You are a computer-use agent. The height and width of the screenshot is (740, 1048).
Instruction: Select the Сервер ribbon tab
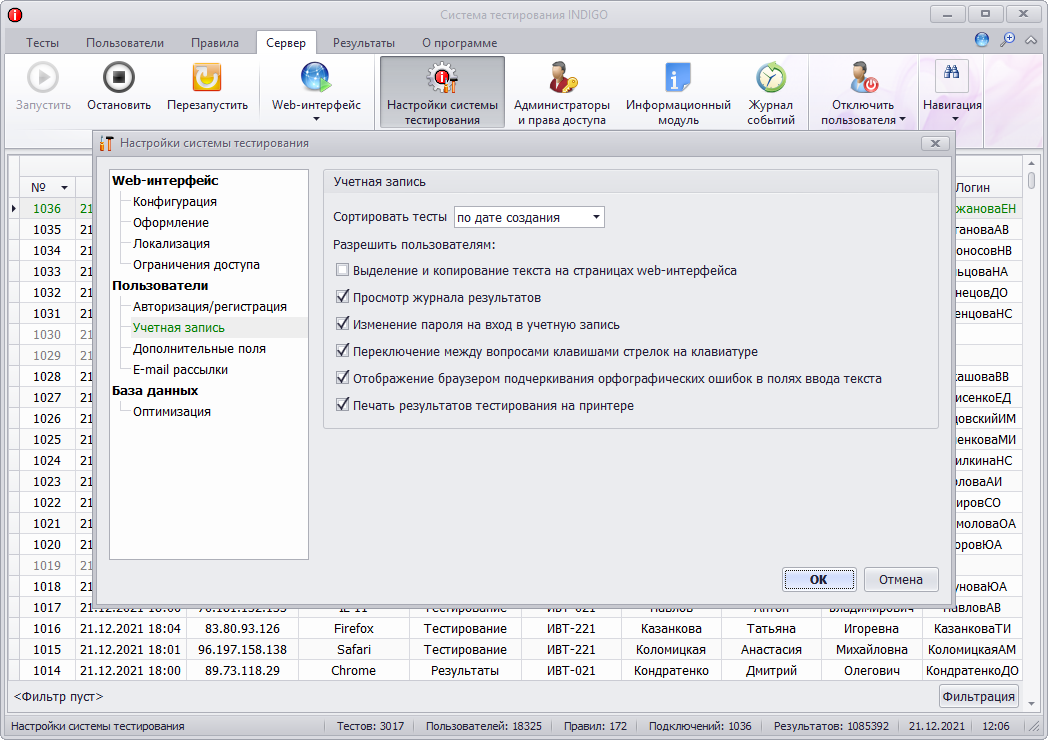(x=286, y=43)
